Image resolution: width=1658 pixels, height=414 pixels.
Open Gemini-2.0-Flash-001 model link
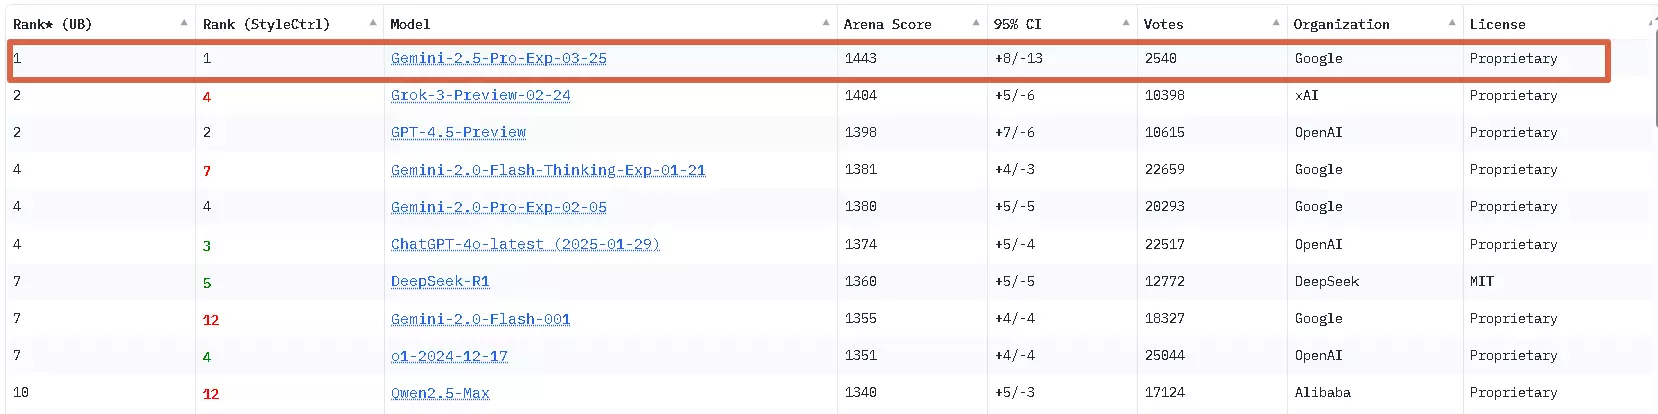pyautogui.click(x=480, y=319)
